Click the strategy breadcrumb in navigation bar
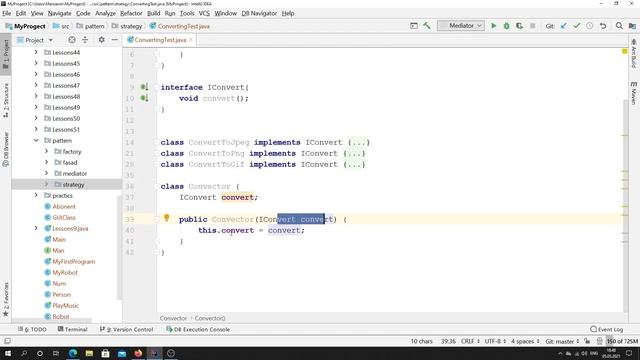The width and height of the screenshot is (640, 360). (127, 26)
